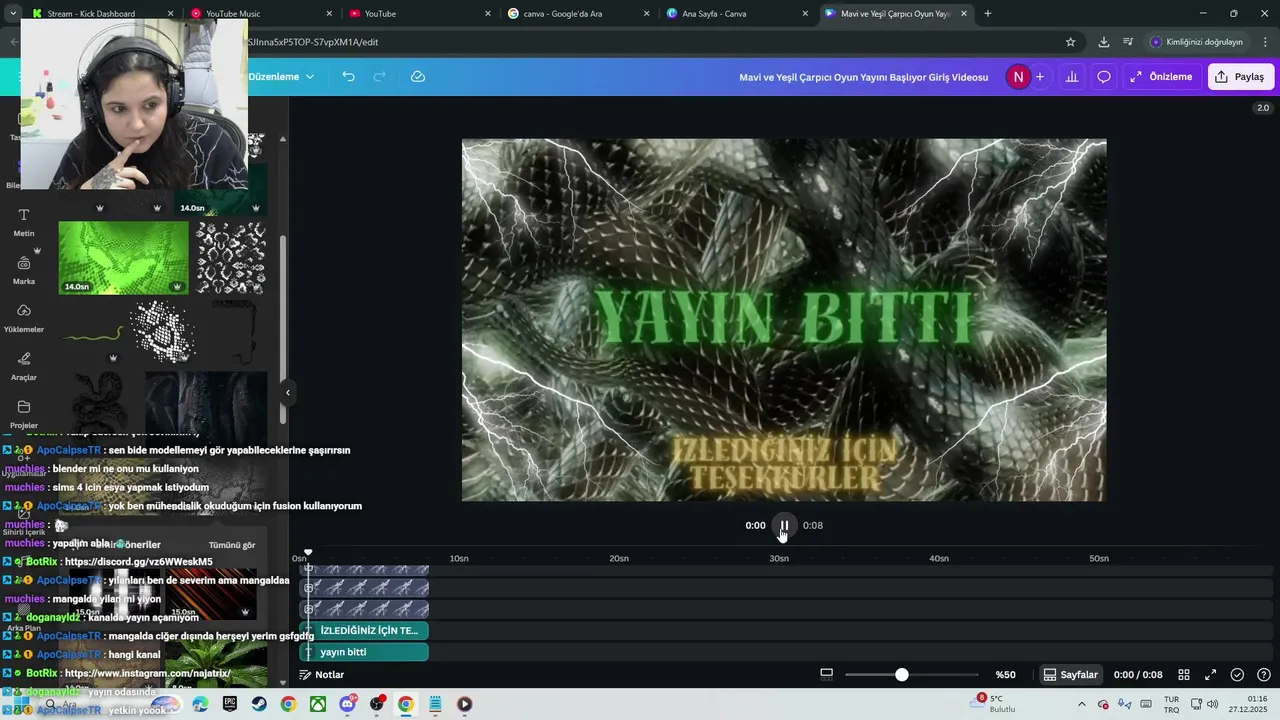
Task: Select the white dotted snake head element
Action: coord(161,333)
